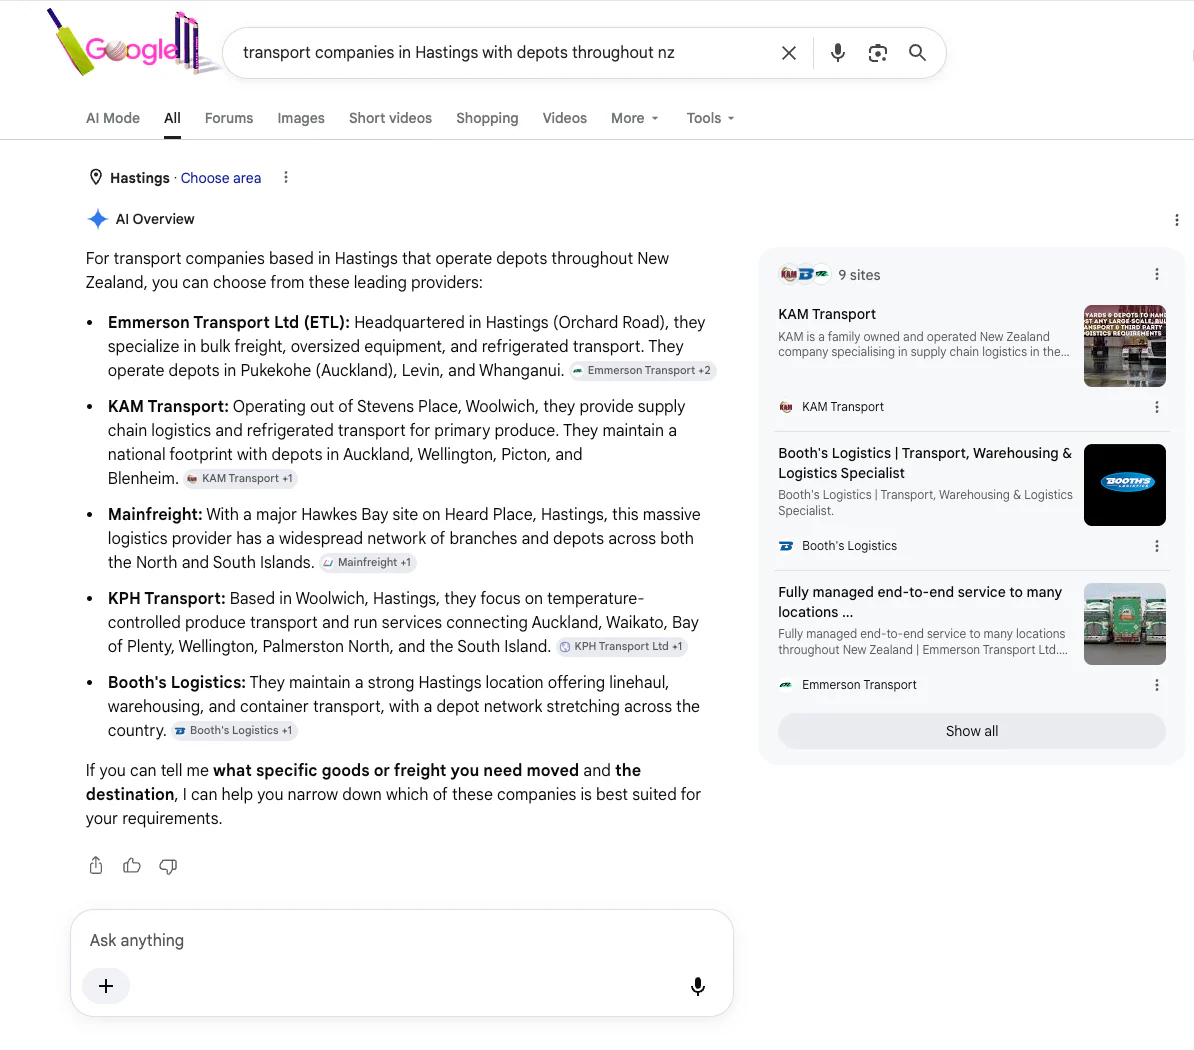The height and width of the screenshot is (1050, 1194).
Task: Give the AI Overview a thumbs down
Action: click(x=168, y=866)
